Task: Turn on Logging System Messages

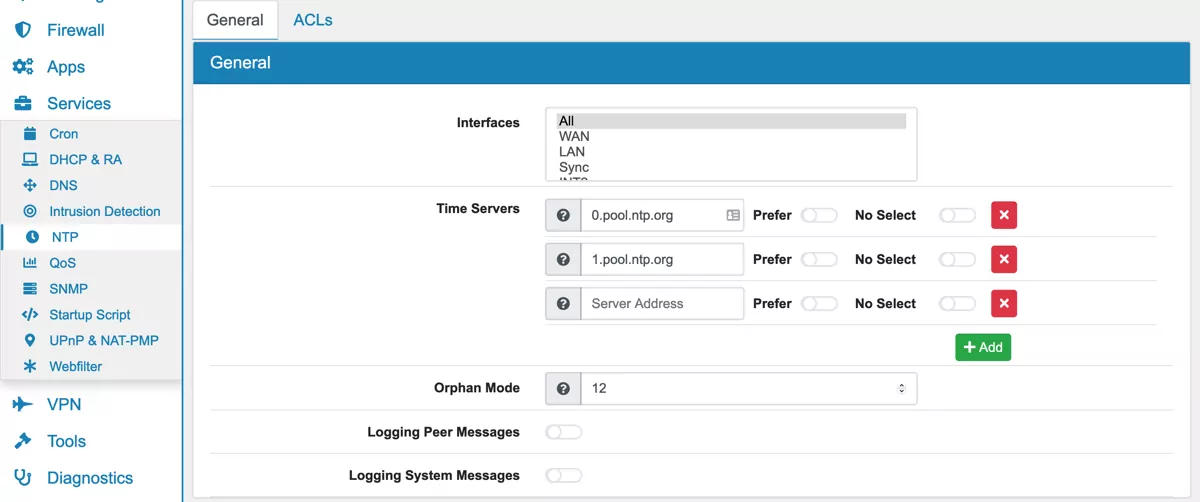Action: (564, 475)
